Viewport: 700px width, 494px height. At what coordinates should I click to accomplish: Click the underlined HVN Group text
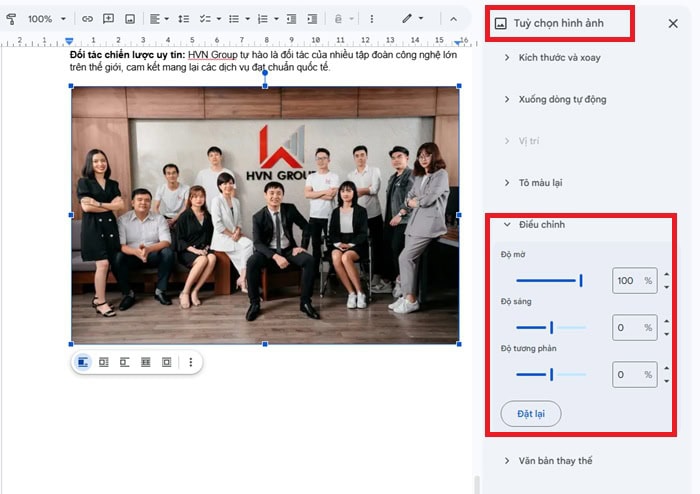tap(212, 55)
